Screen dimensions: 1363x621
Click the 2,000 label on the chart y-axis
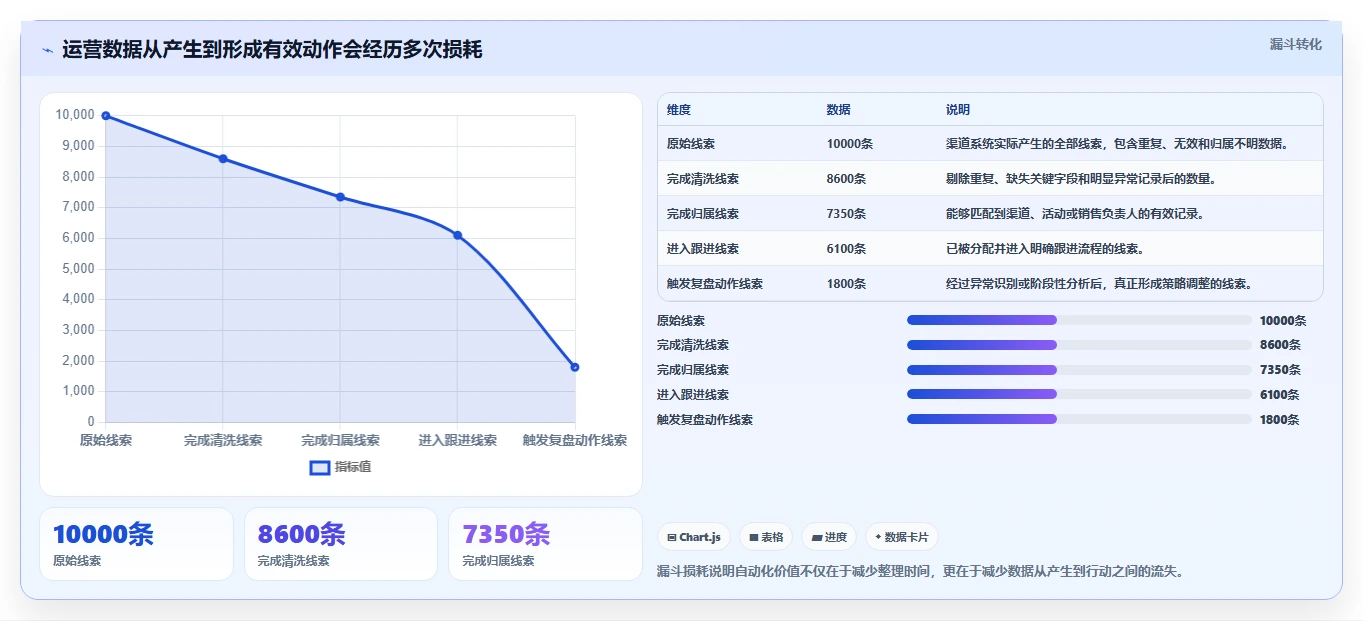click(78, 360)
